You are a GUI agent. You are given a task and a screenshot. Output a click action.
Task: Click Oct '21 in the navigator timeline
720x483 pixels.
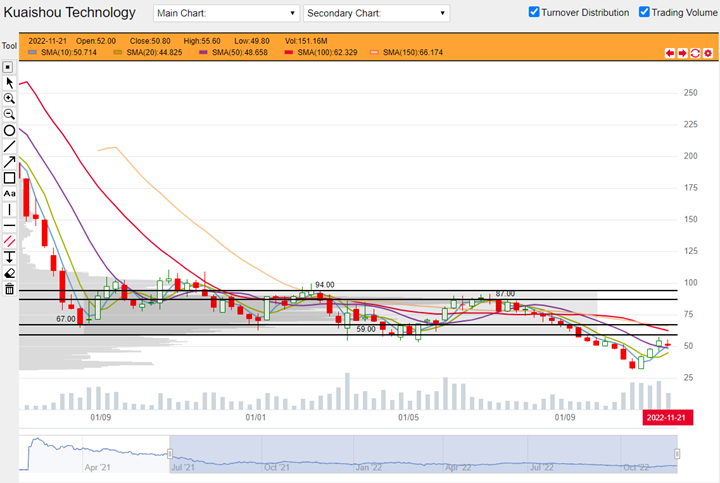277,467
